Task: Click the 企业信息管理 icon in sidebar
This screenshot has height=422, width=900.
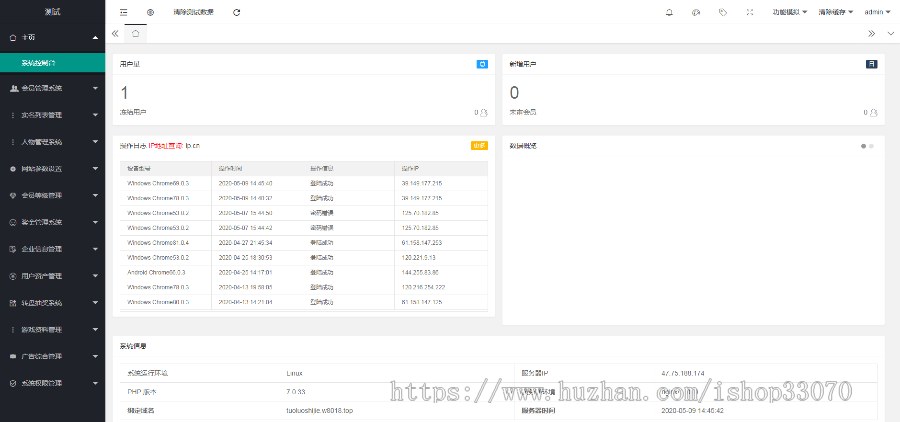Action: (x=13, y=249)
